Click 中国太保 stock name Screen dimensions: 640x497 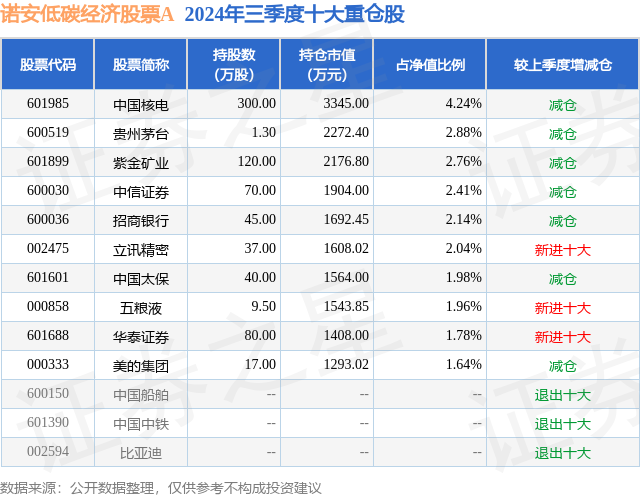tap(141, 278)
